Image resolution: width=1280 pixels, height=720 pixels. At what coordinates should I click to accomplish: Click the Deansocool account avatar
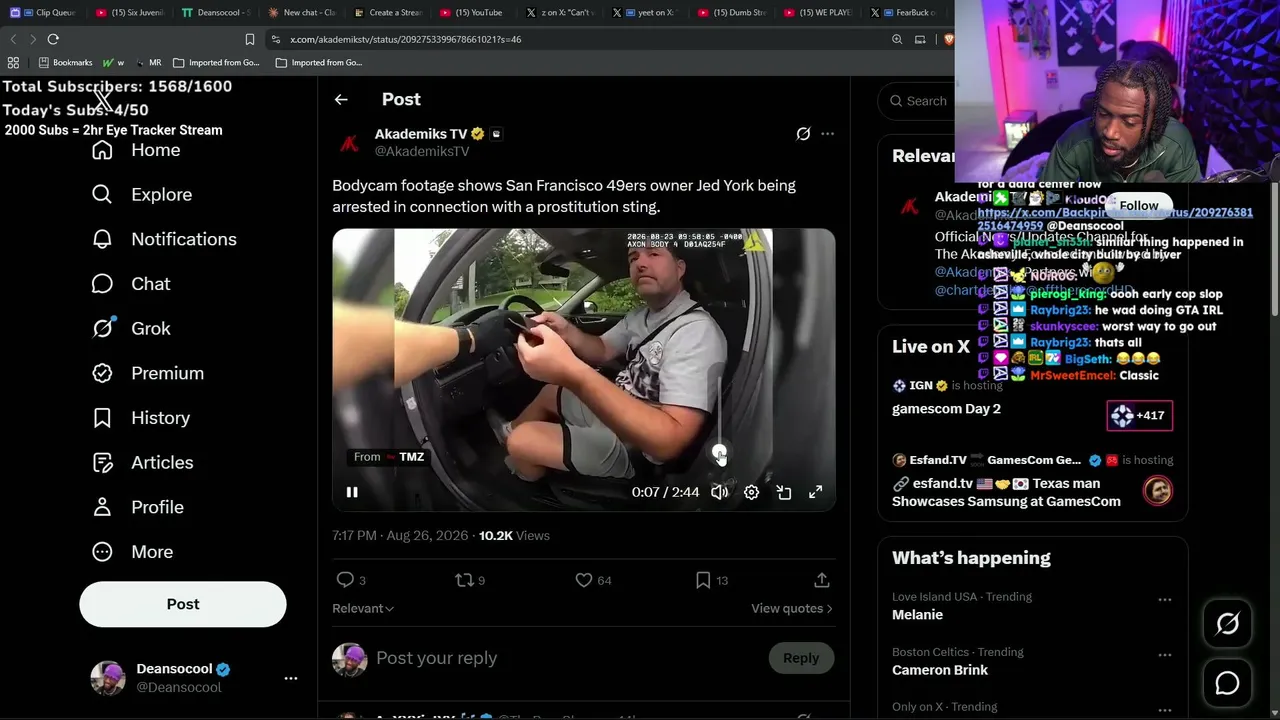(108, 678)
